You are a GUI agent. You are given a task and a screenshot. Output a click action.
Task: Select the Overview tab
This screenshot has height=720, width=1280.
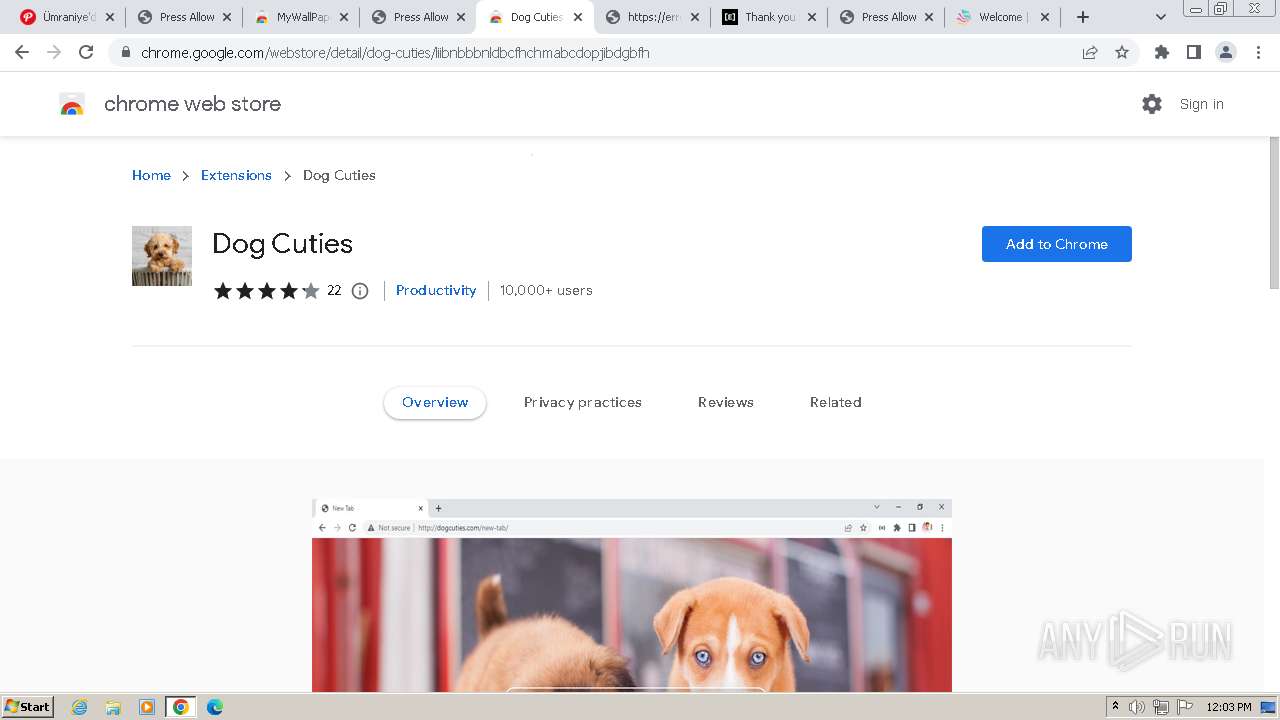[435, 402]
